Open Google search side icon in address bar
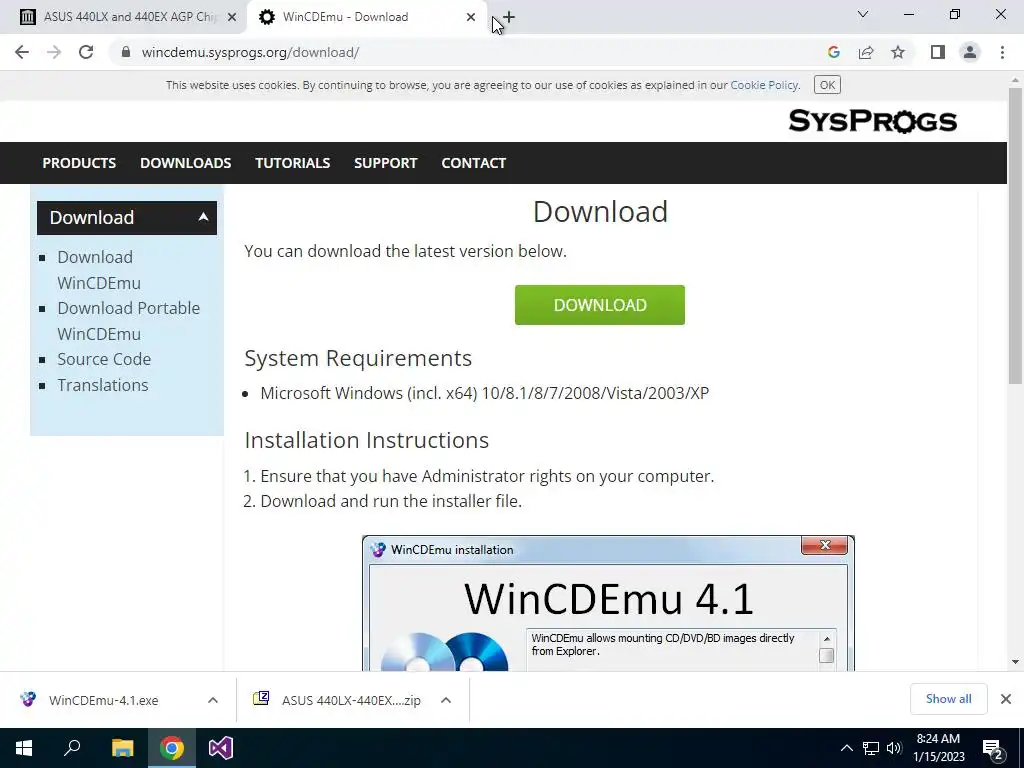 [x=833, y=52]
